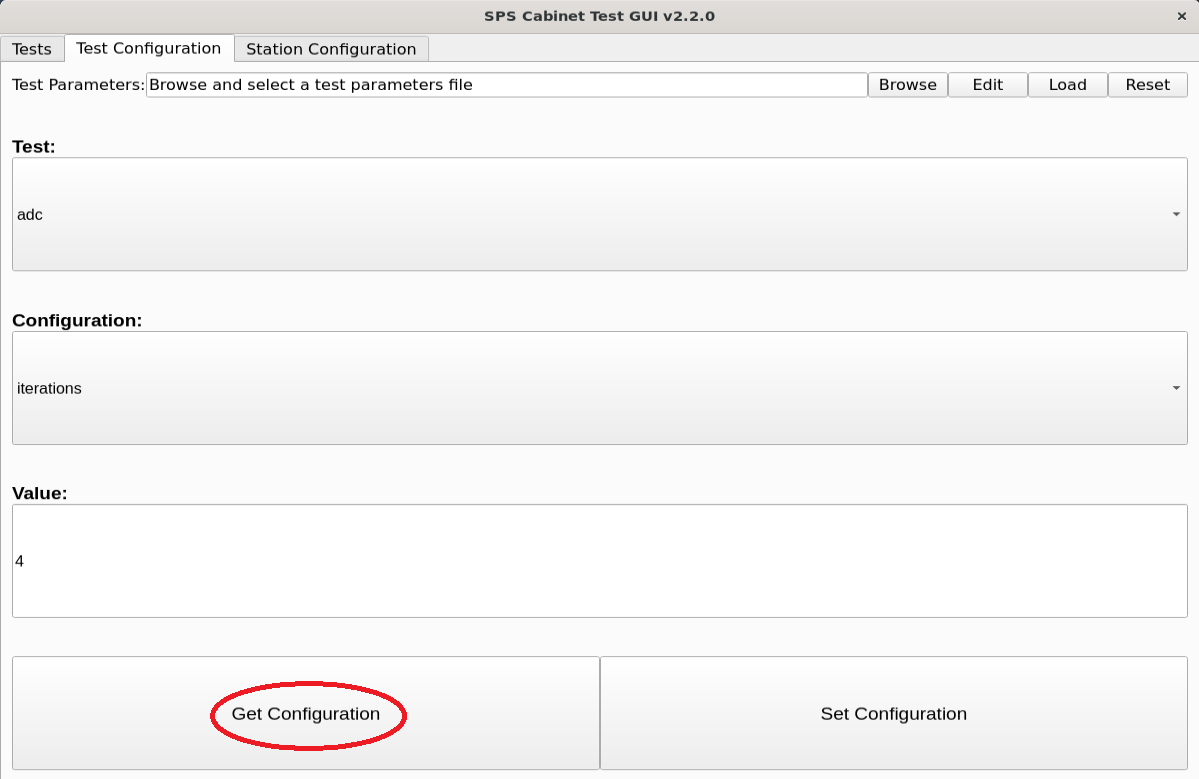Image resolution: width=1199 pixels, height=779 pixels.
Task: Switch to the Tests tab
Action: point(32,49)
